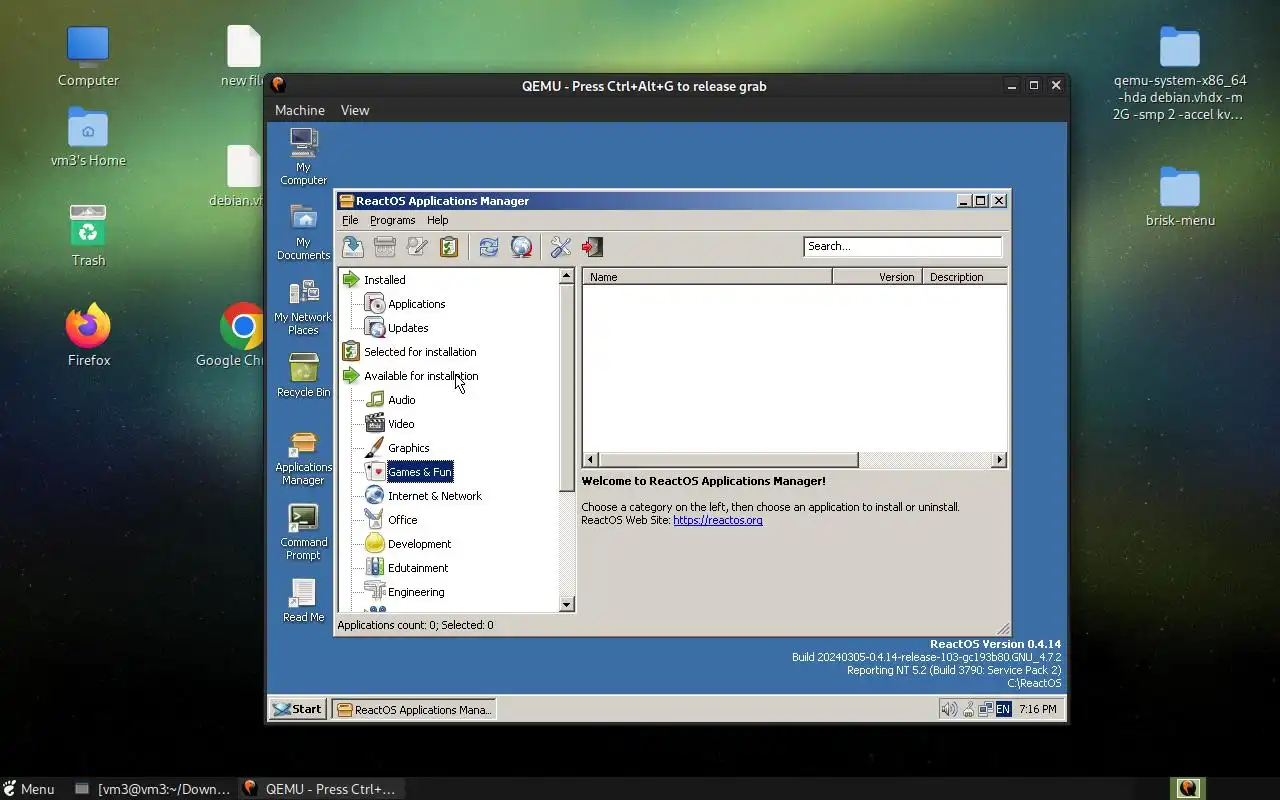Viewport: 1280px width, 800px height.
Task: Select the host Computer desktop icon
Action: 88,56
